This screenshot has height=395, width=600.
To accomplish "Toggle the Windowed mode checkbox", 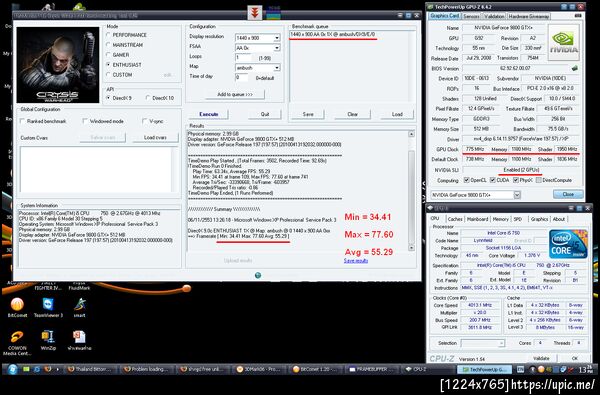I will click(85, 121).
